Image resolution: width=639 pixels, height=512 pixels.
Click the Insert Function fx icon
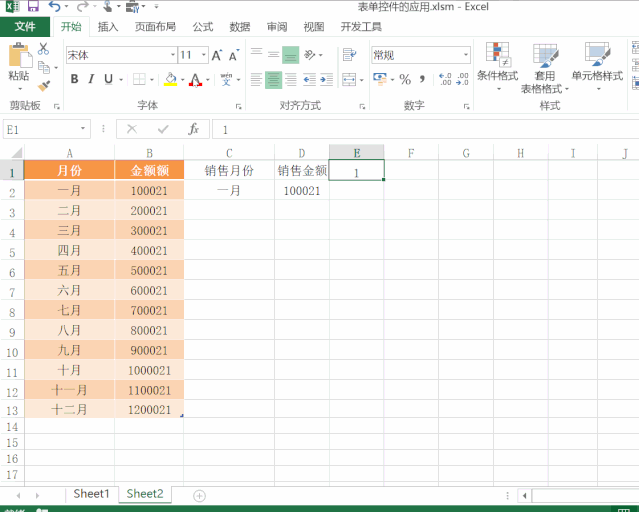pyautogui.click(x=194, y=129)
